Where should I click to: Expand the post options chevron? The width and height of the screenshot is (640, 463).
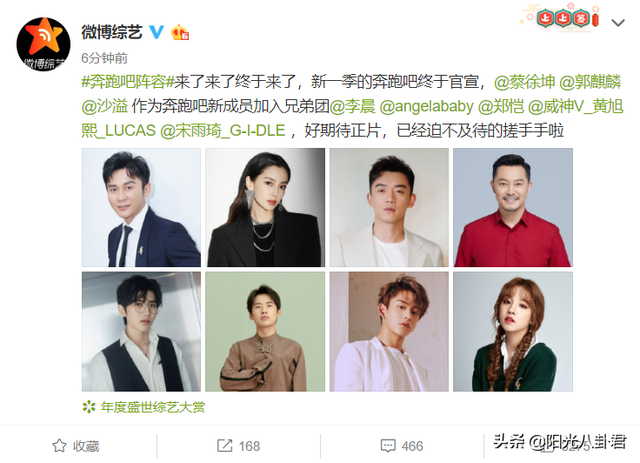(x=618, y=23)
